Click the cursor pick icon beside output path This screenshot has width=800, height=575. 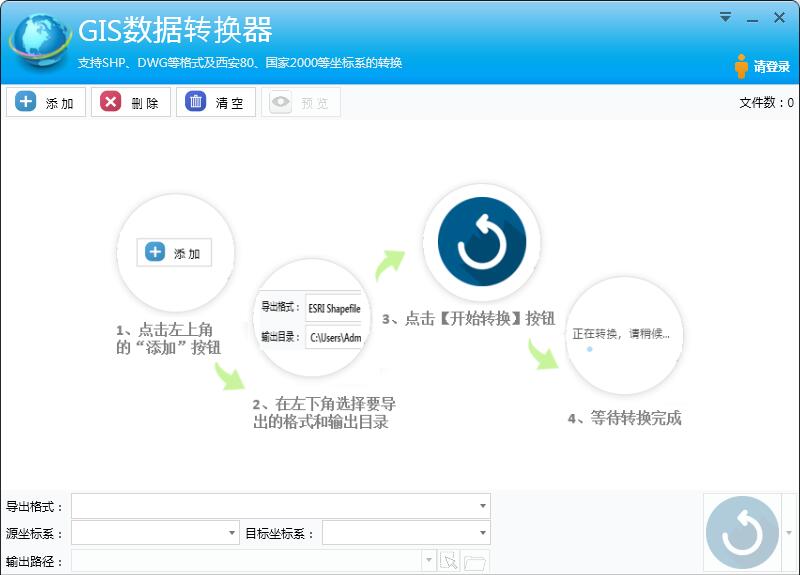(x=449, y=562)
